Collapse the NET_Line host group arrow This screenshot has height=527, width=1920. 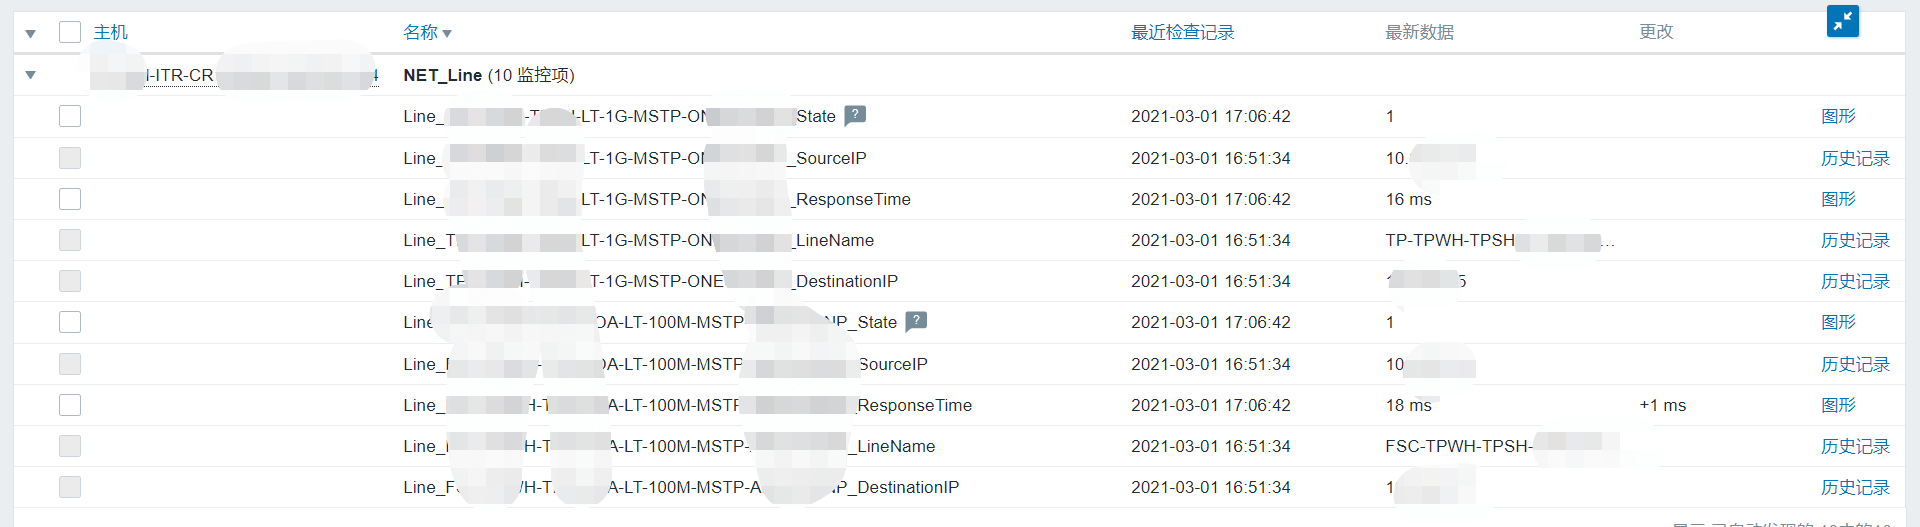point(31,75)
